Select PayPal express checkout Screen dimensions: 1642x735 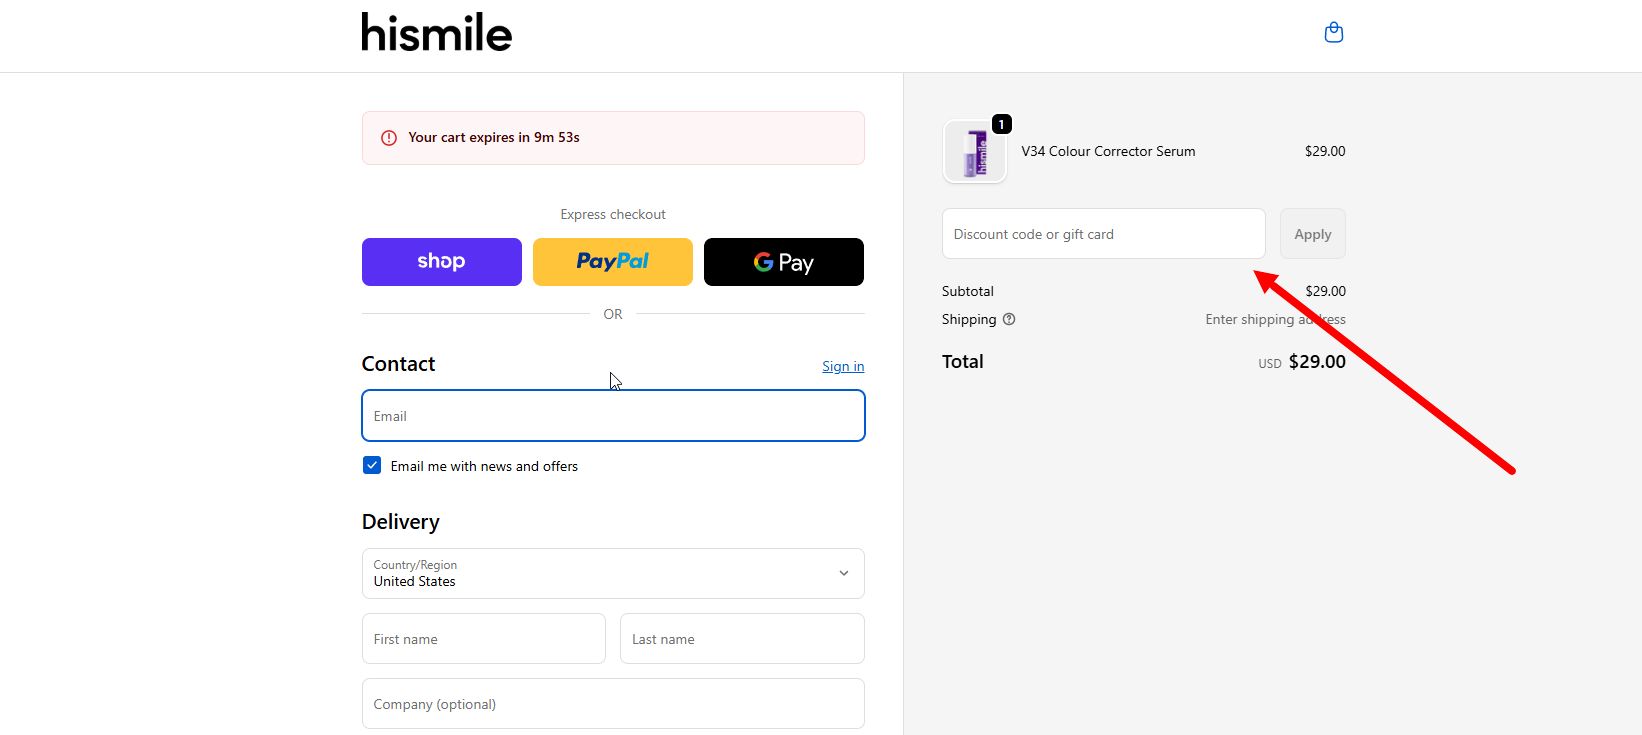tap(612, 261)
